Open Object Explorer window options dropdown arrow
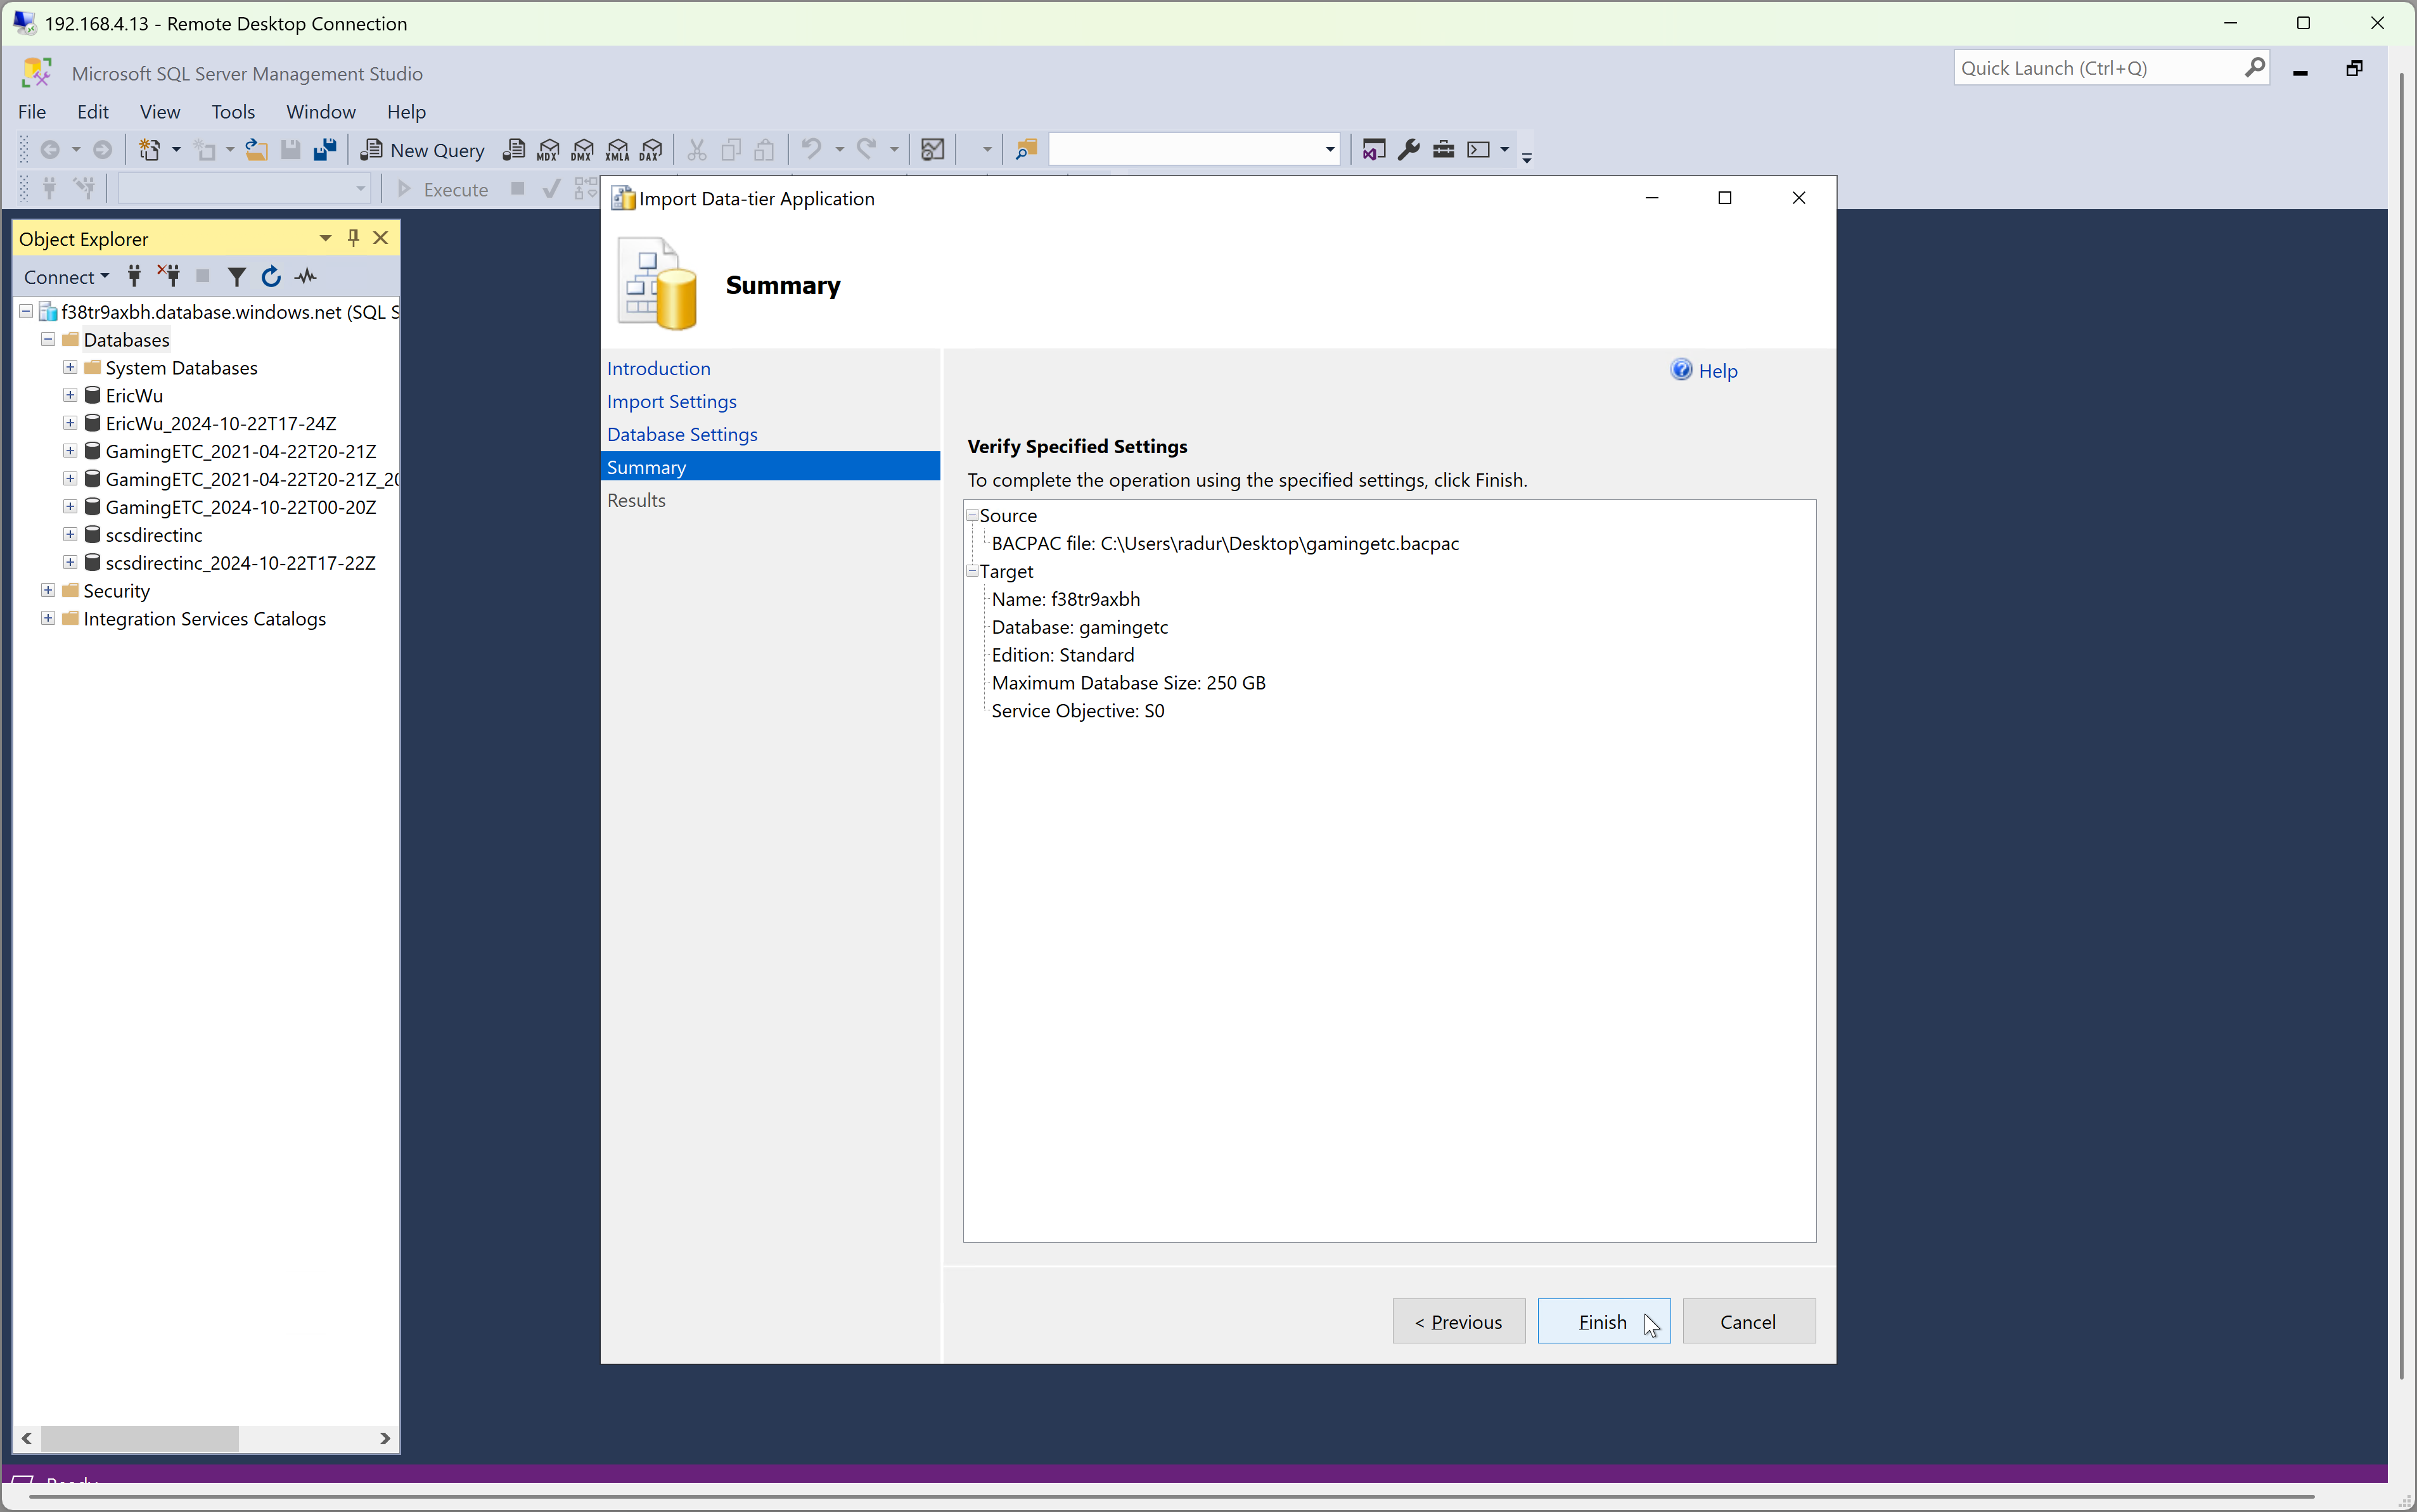This screenshot has width=2417, height=1512. 325,238
